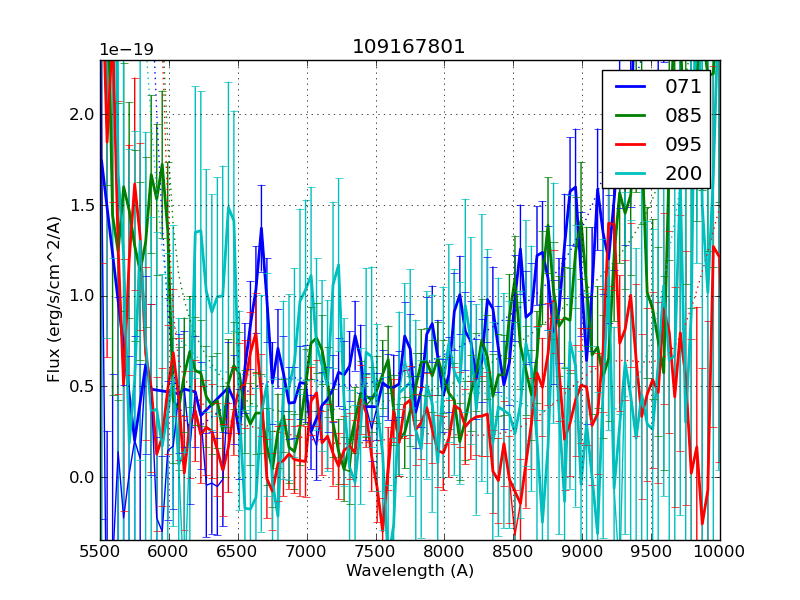Click the plot title 109167801
Image resolution: width=800 pixels, height=600 pixels.
pos(409,47)
